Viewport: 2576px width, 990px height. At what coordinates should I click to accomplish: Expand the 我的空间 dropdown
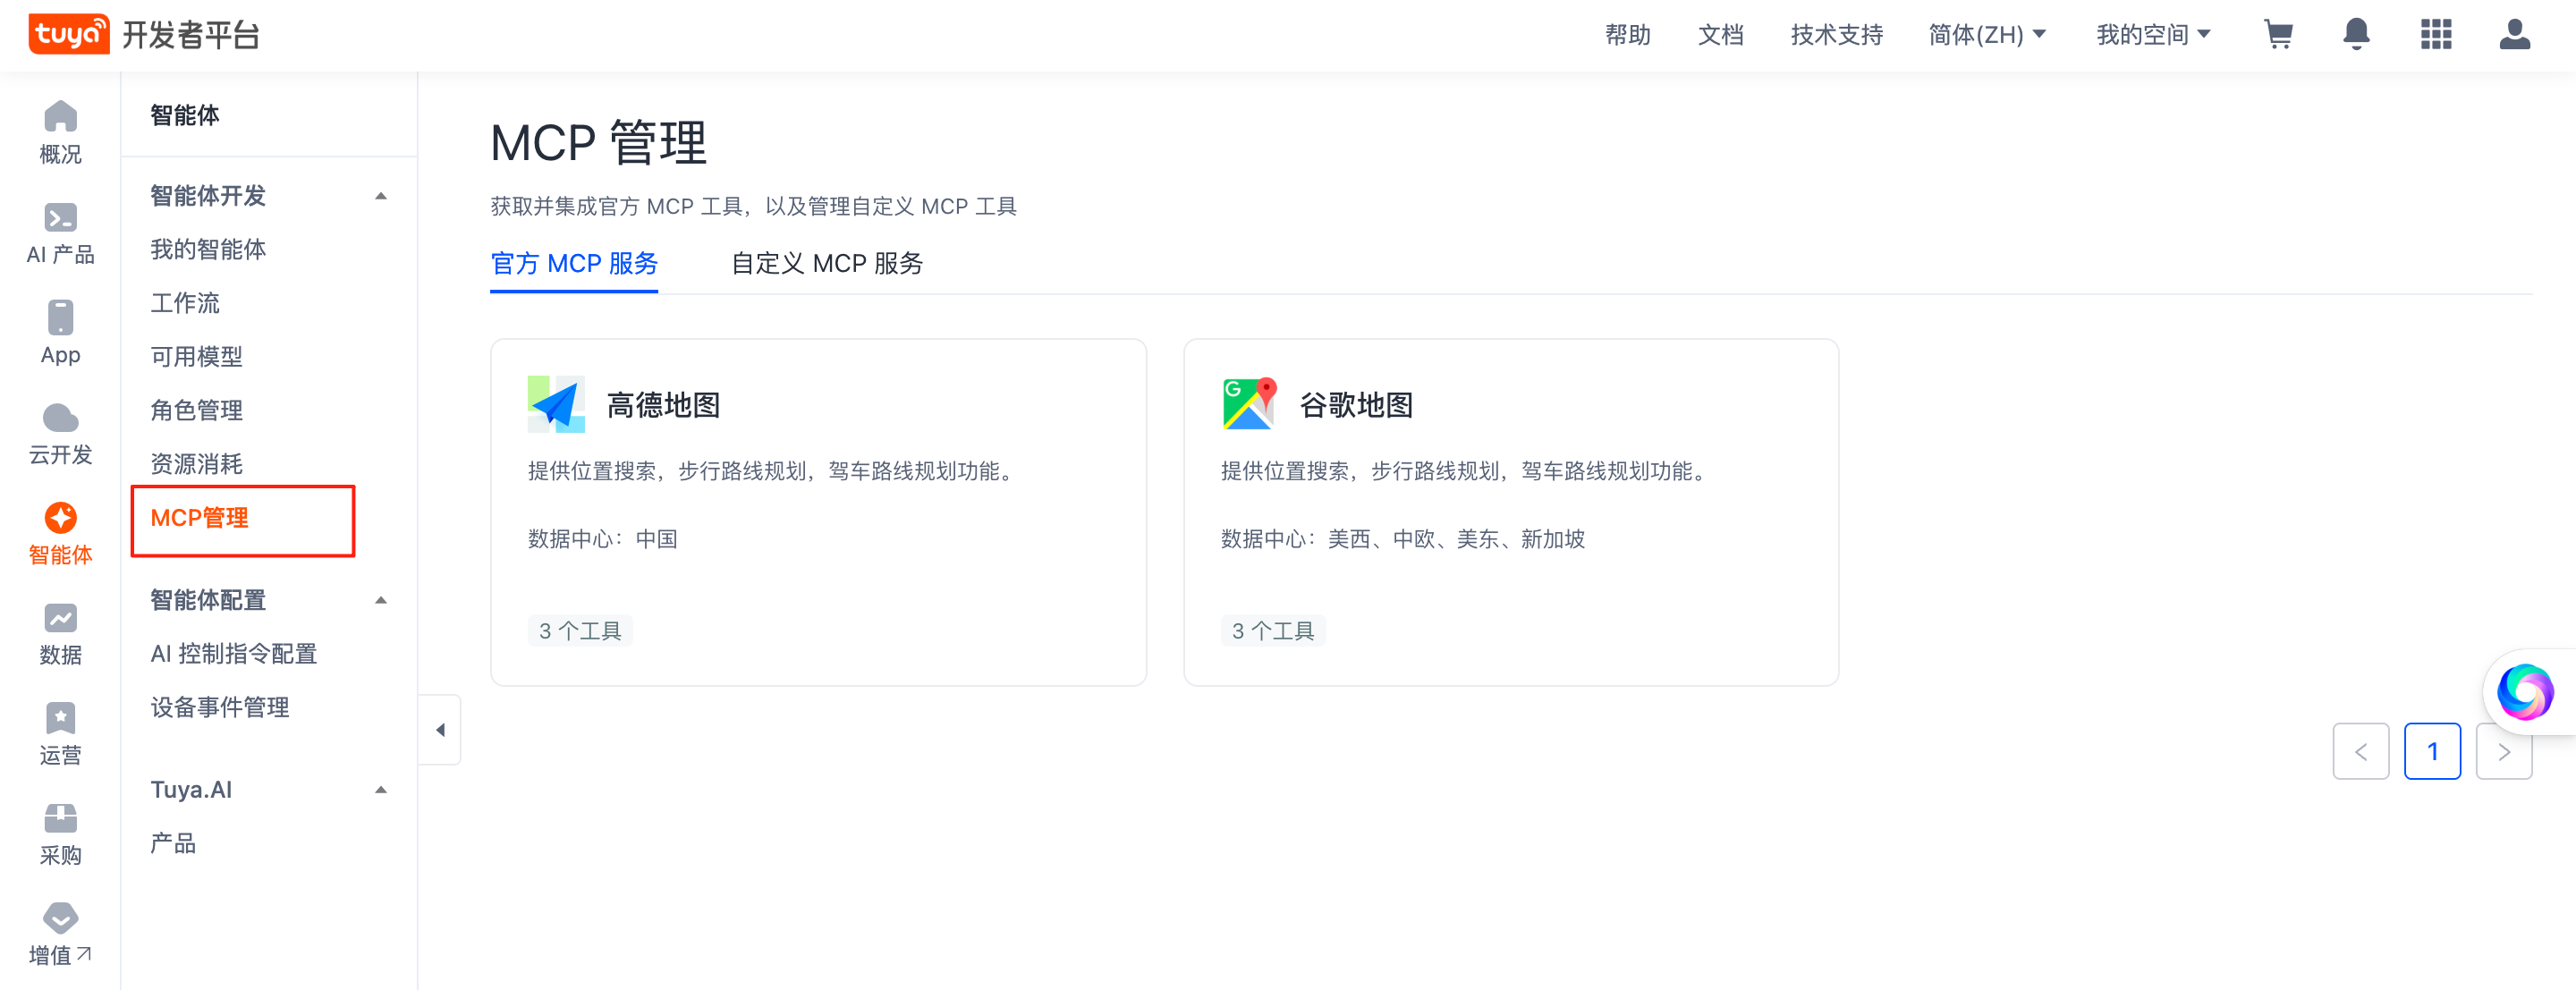(x=2152, y=35)
